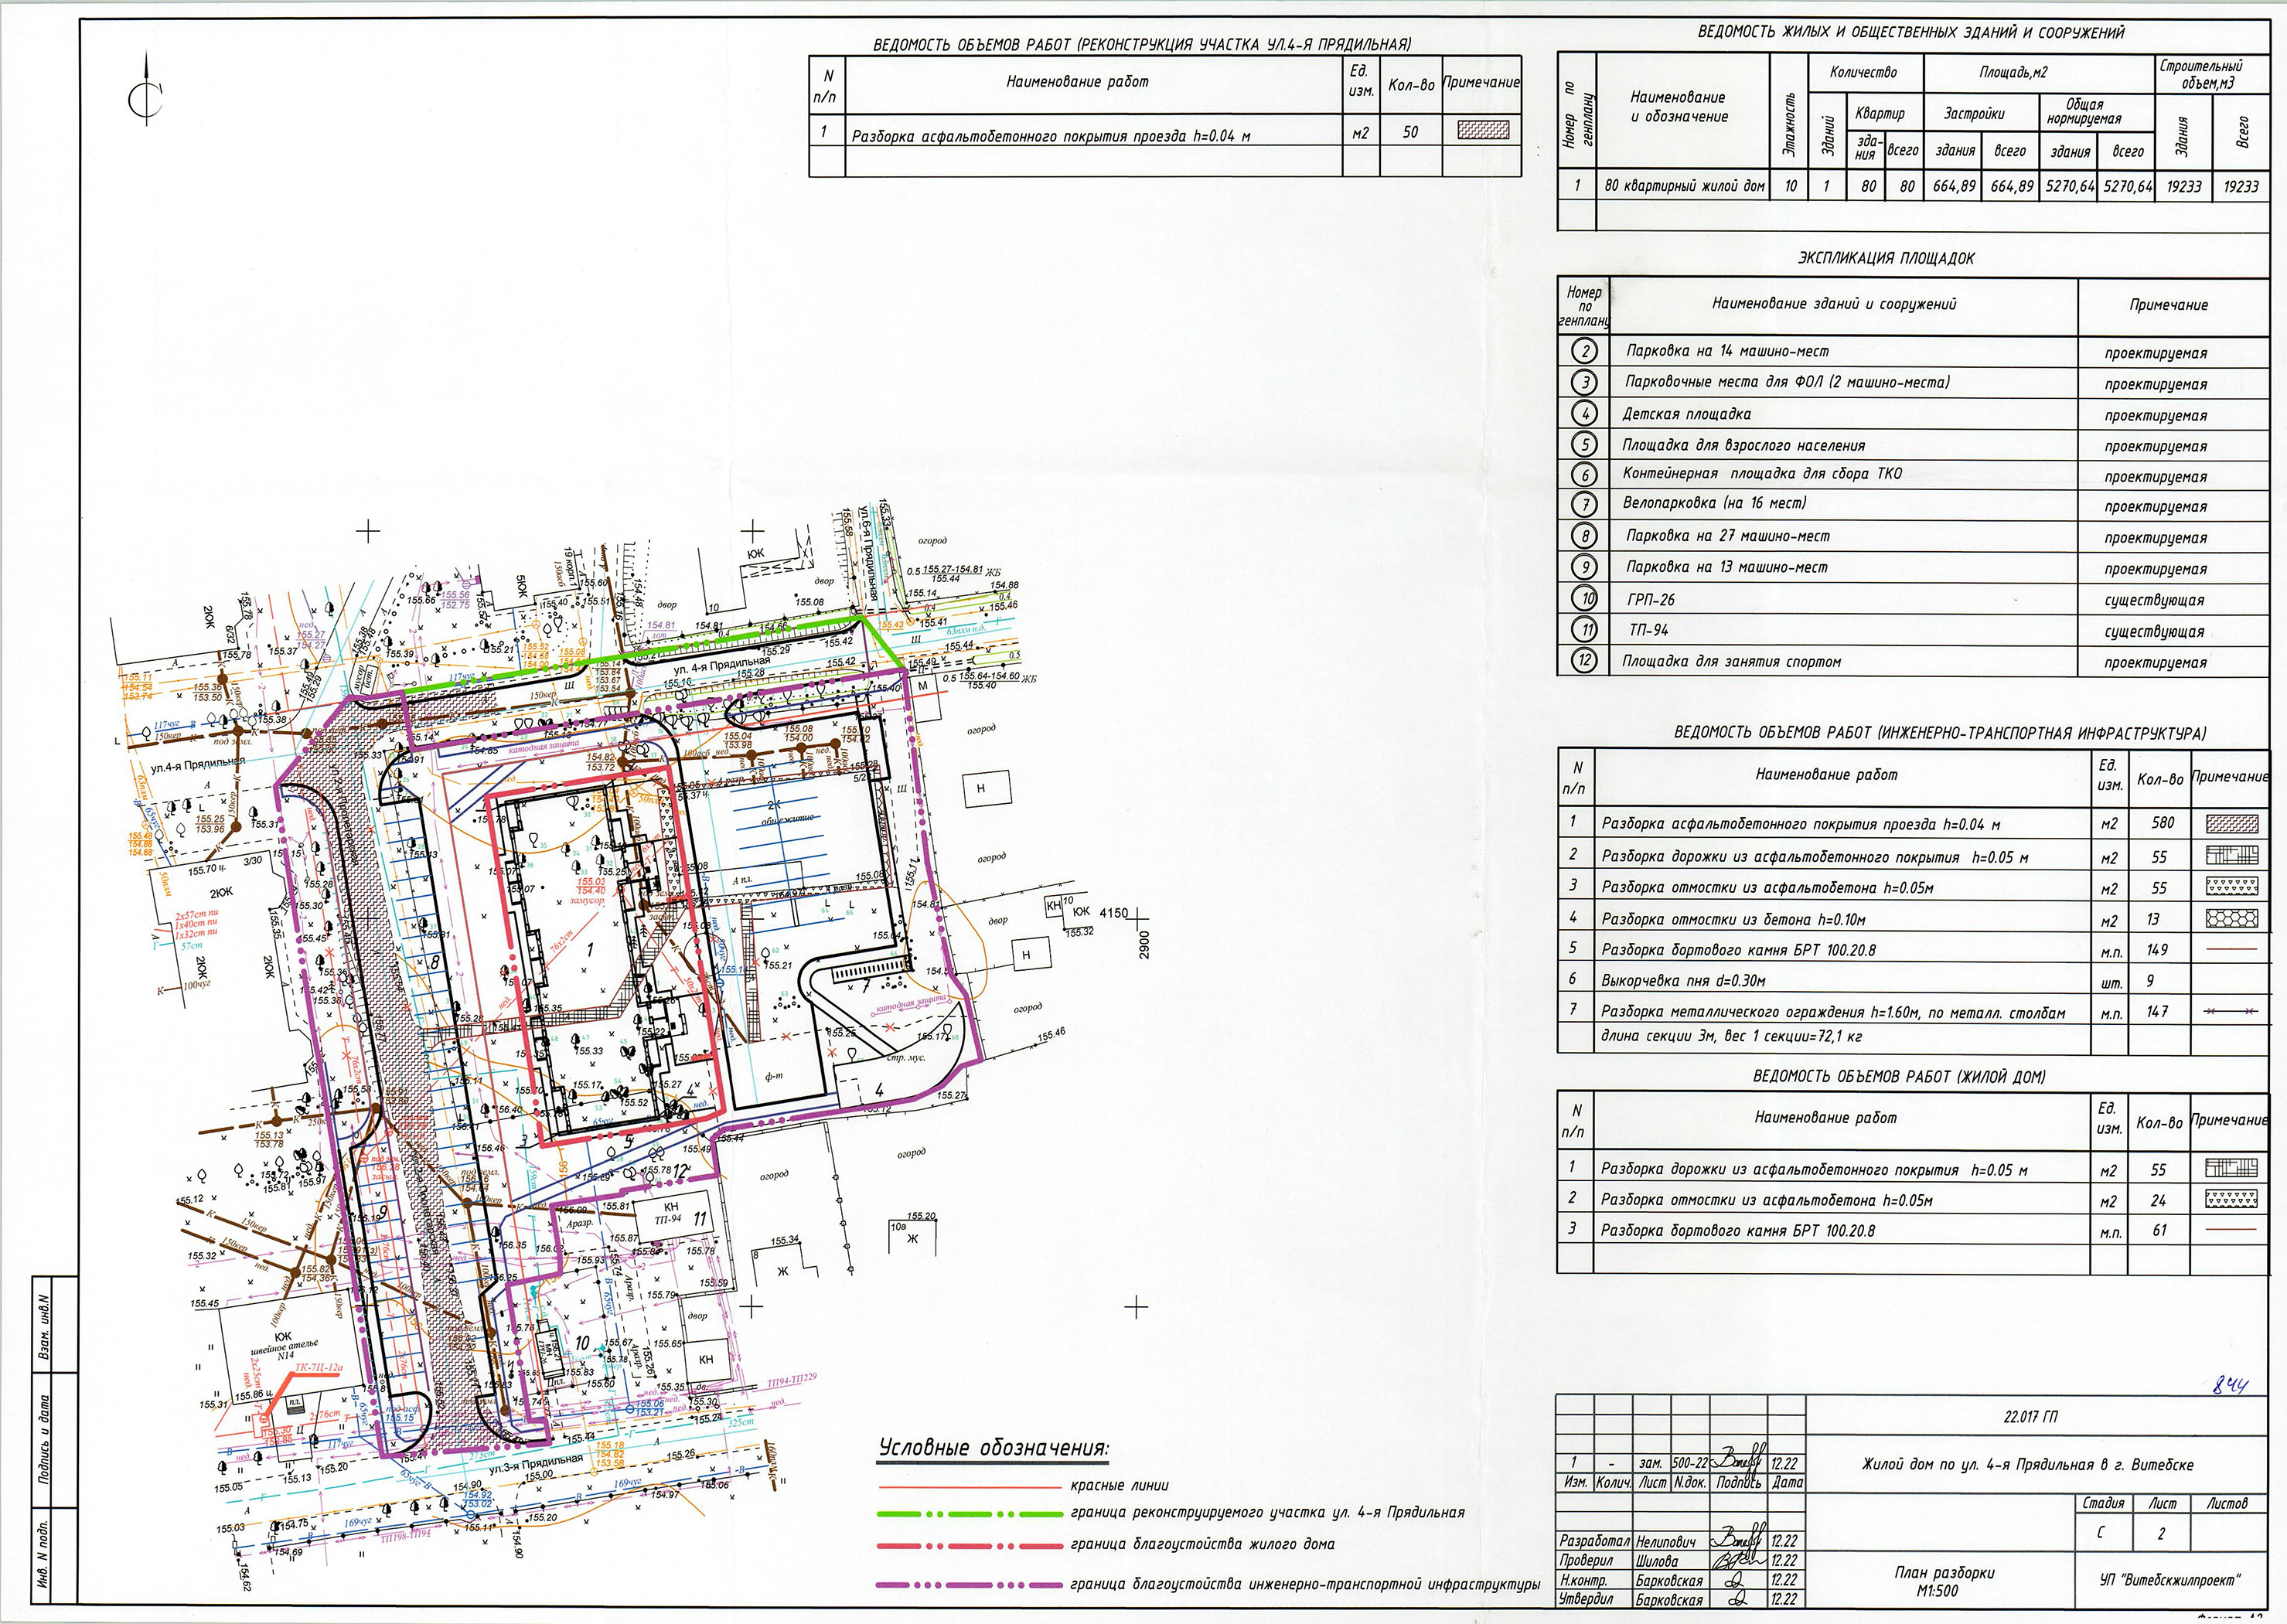Click the solid red legend line for красные линии
This screenshot has width=2287, height=1624.
[x=969, y=1488]
